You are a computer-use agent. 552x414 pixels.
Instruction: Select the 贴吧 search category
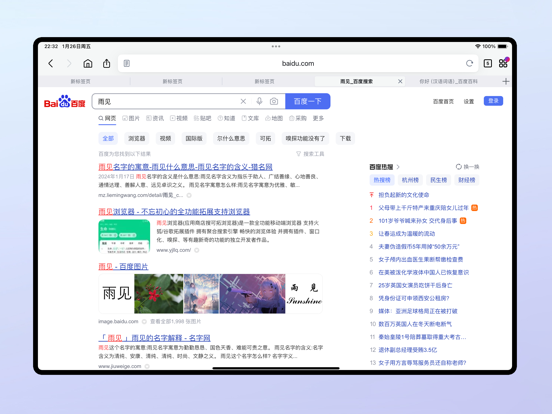point(202,118)
